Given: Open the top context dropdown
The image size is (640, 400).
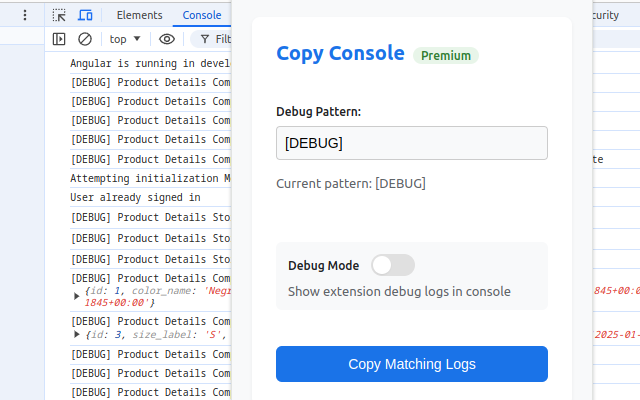Looking at the screenshot, I should (x=125, y=39).
